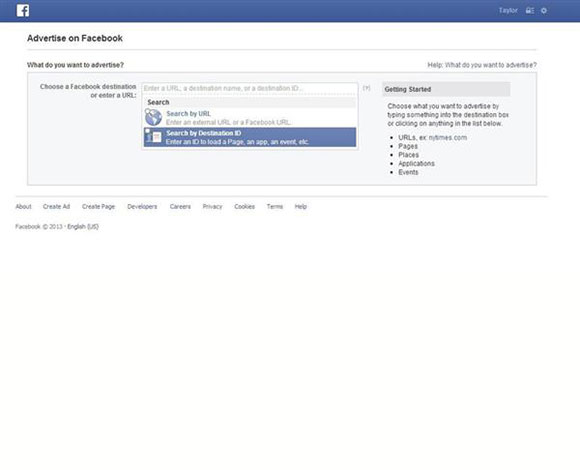Open the Terms footer link
Image resolution: width=580 pixels, height=470 pixels.
point(275,207)
